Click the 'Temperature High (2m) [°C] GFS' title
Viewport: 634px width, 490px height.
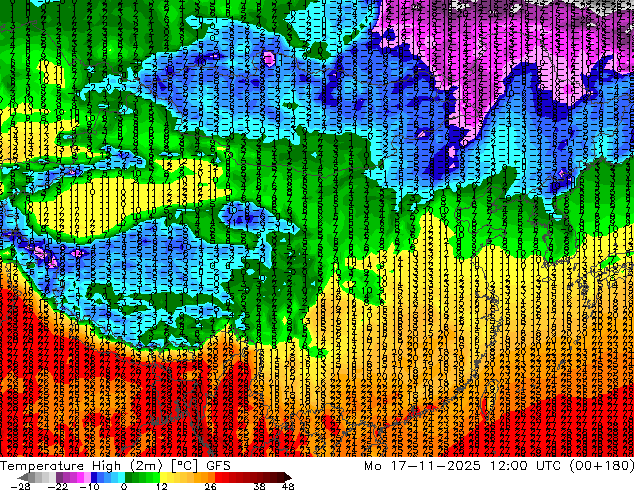point(115,466)
